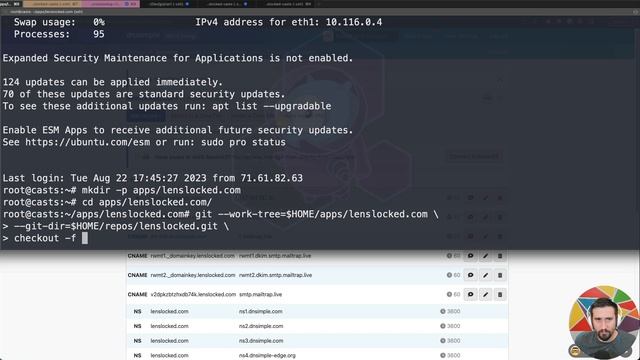Click '--git-dir=$HOME/repos/lenslocked.git' line

[116, 226]
